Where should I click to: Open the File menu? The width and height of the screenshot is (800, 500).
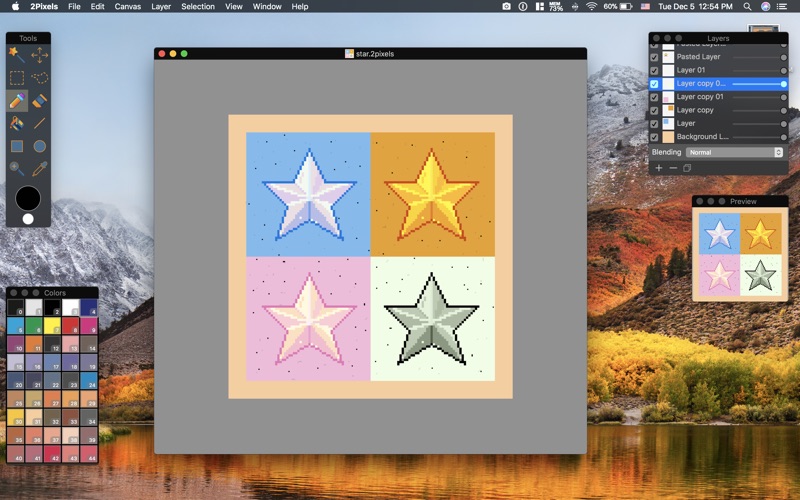coord(74,7)
